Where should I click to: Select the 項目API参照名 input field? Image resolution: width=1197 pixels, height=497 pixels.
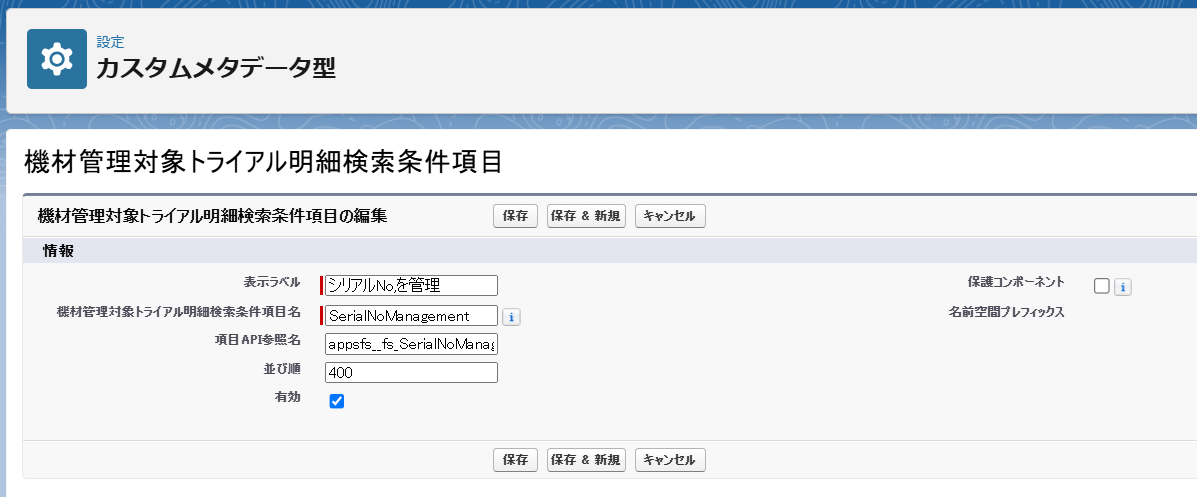pyautogui.click(x=411, y=344)
